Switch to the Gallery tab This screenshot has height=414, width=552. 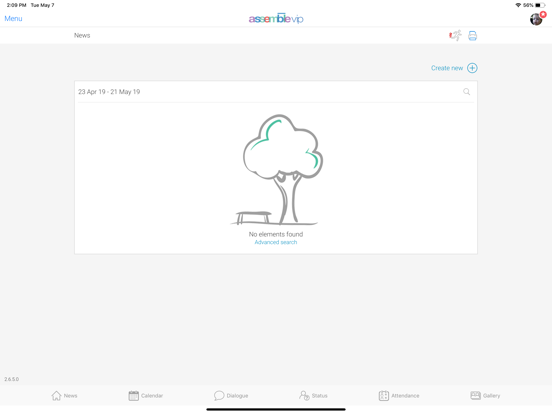point(485,396)
